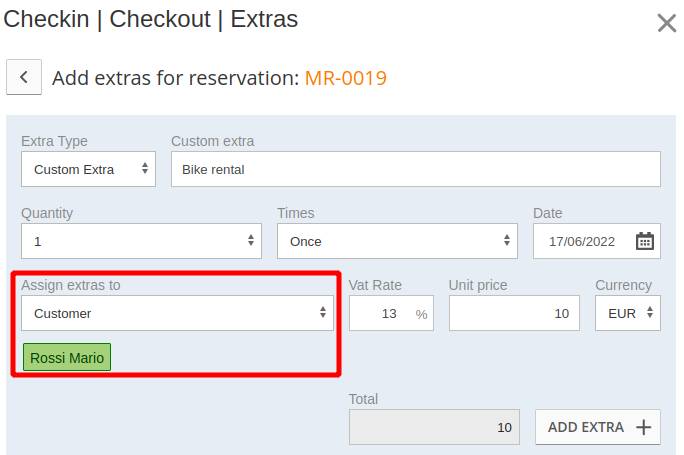Click the Vat Rate percent symbol
The width and height of the screenshot is (684, 455).
pyautogui.click(x=421, y=314)
